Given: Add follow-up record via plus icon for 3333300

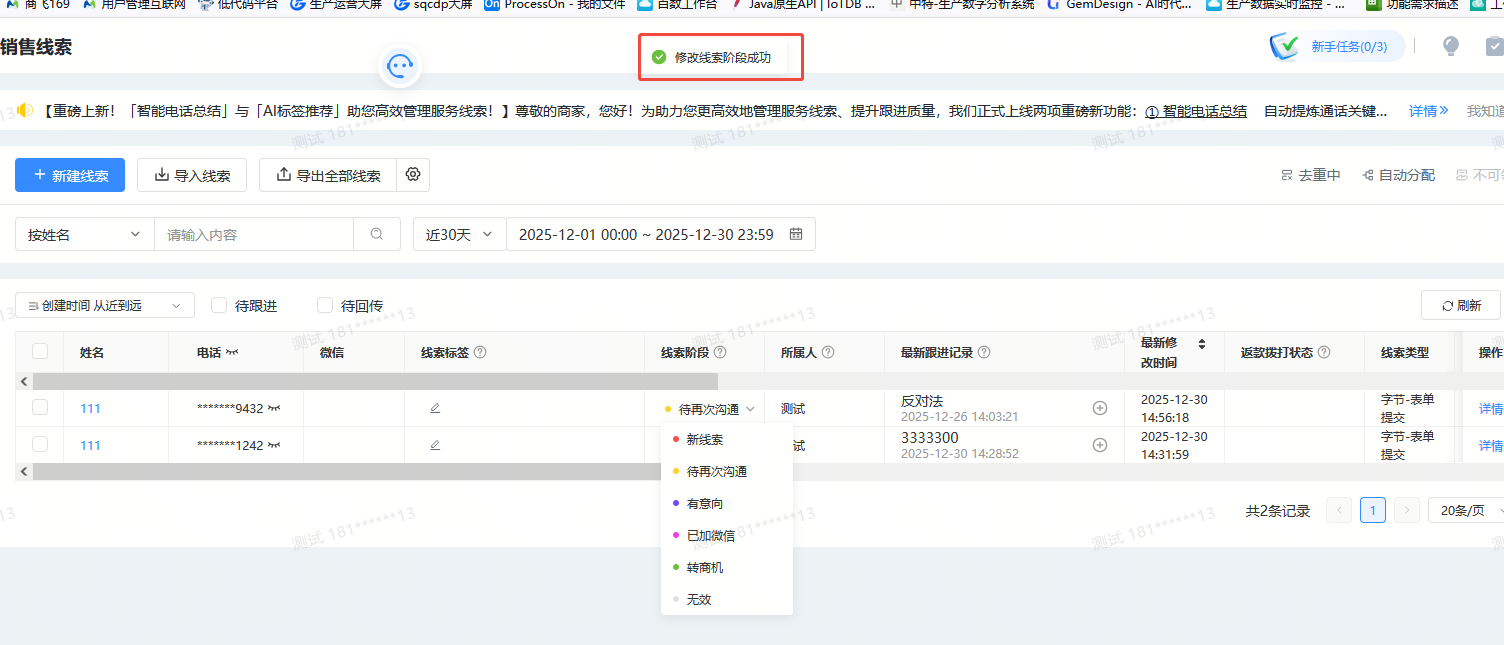Looking at the screenshot, I should 1100,445.
